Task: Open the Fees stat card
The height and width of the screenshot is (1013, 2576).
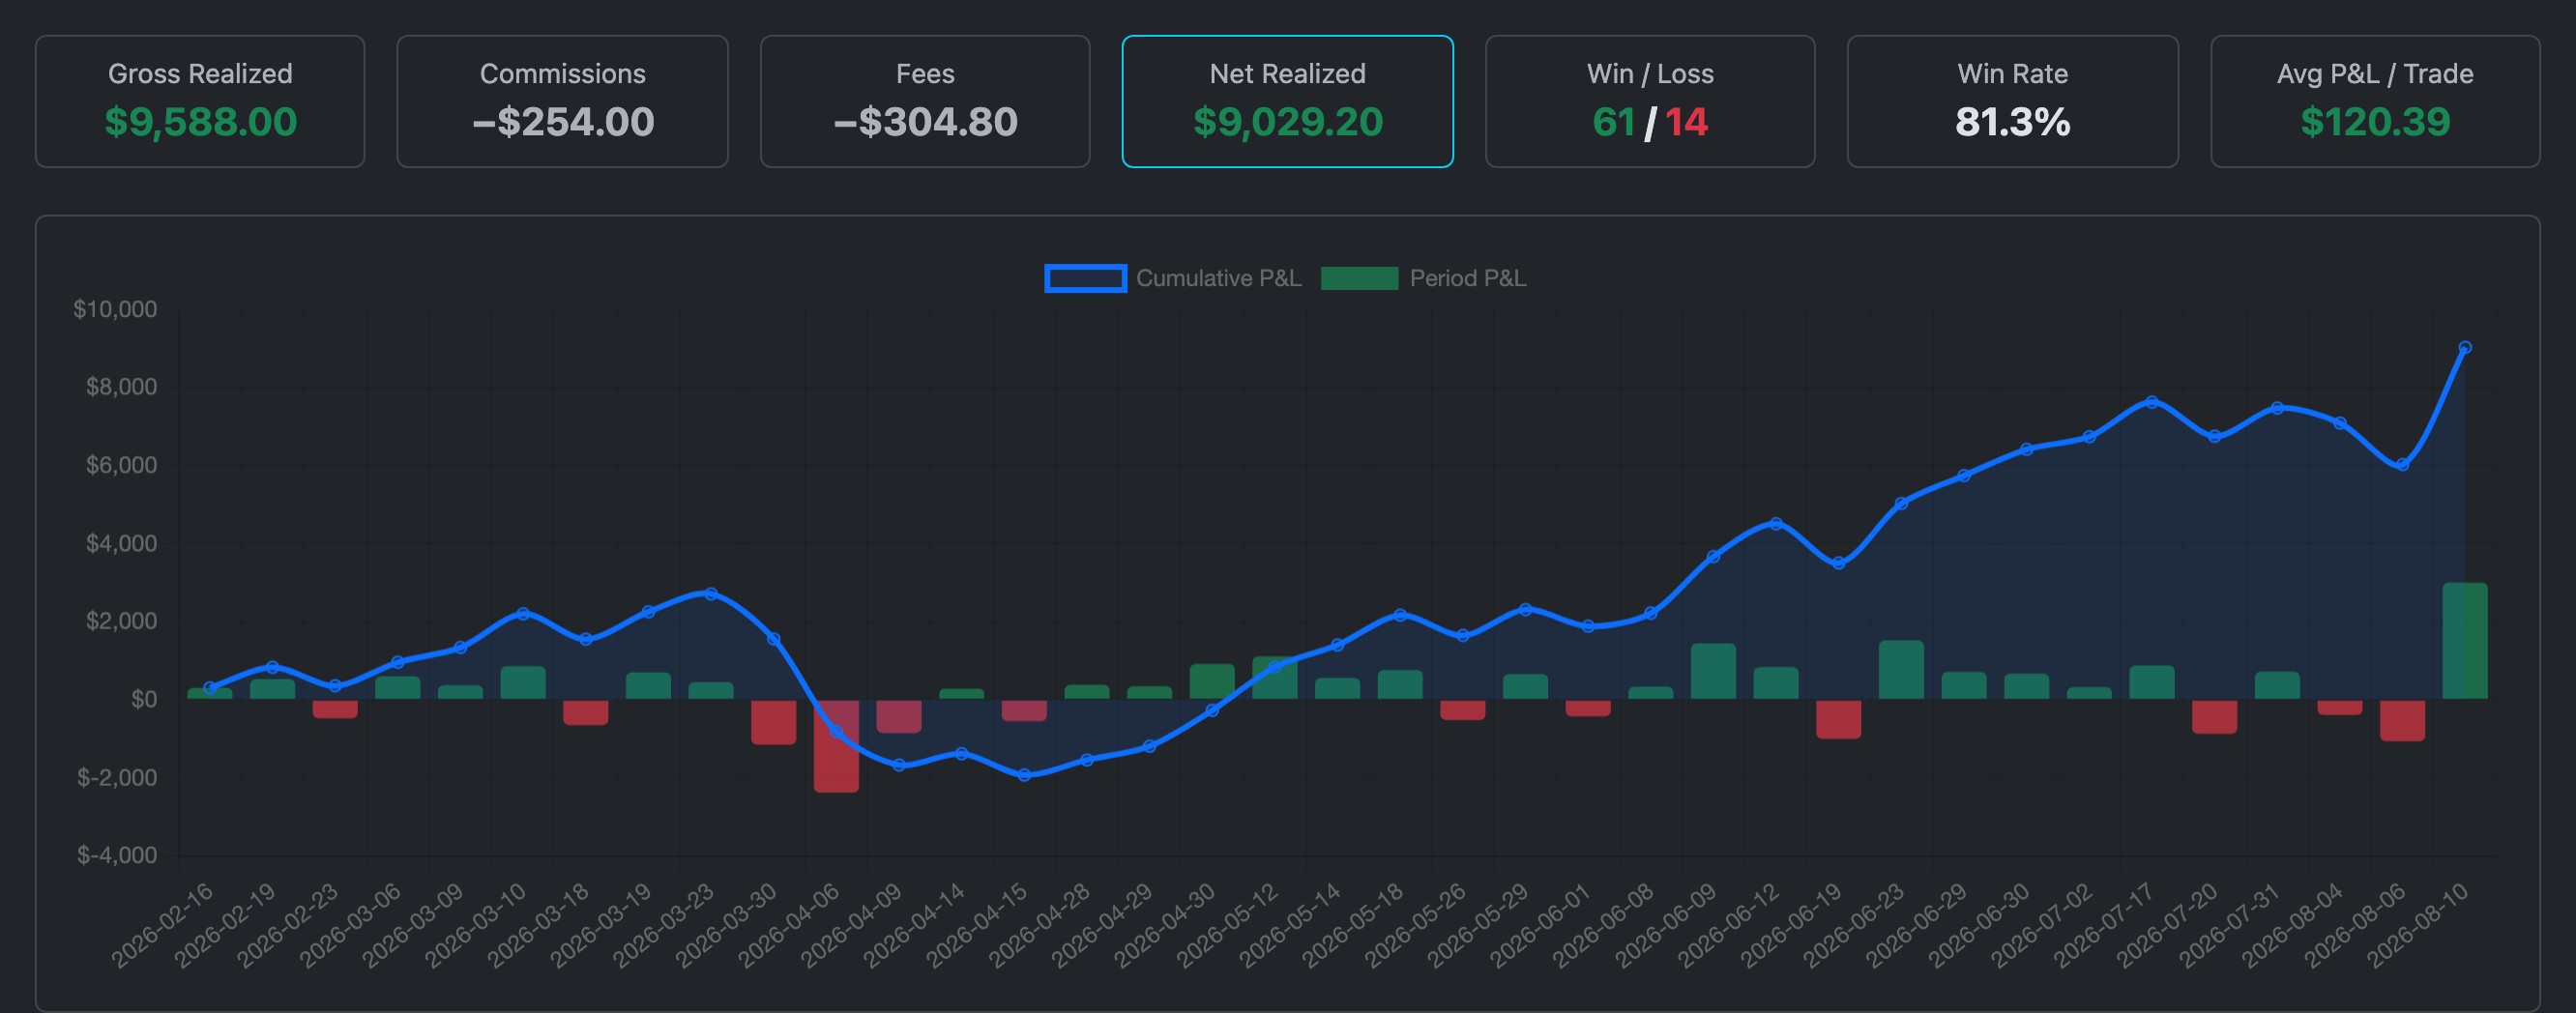Action: point(925,101)
